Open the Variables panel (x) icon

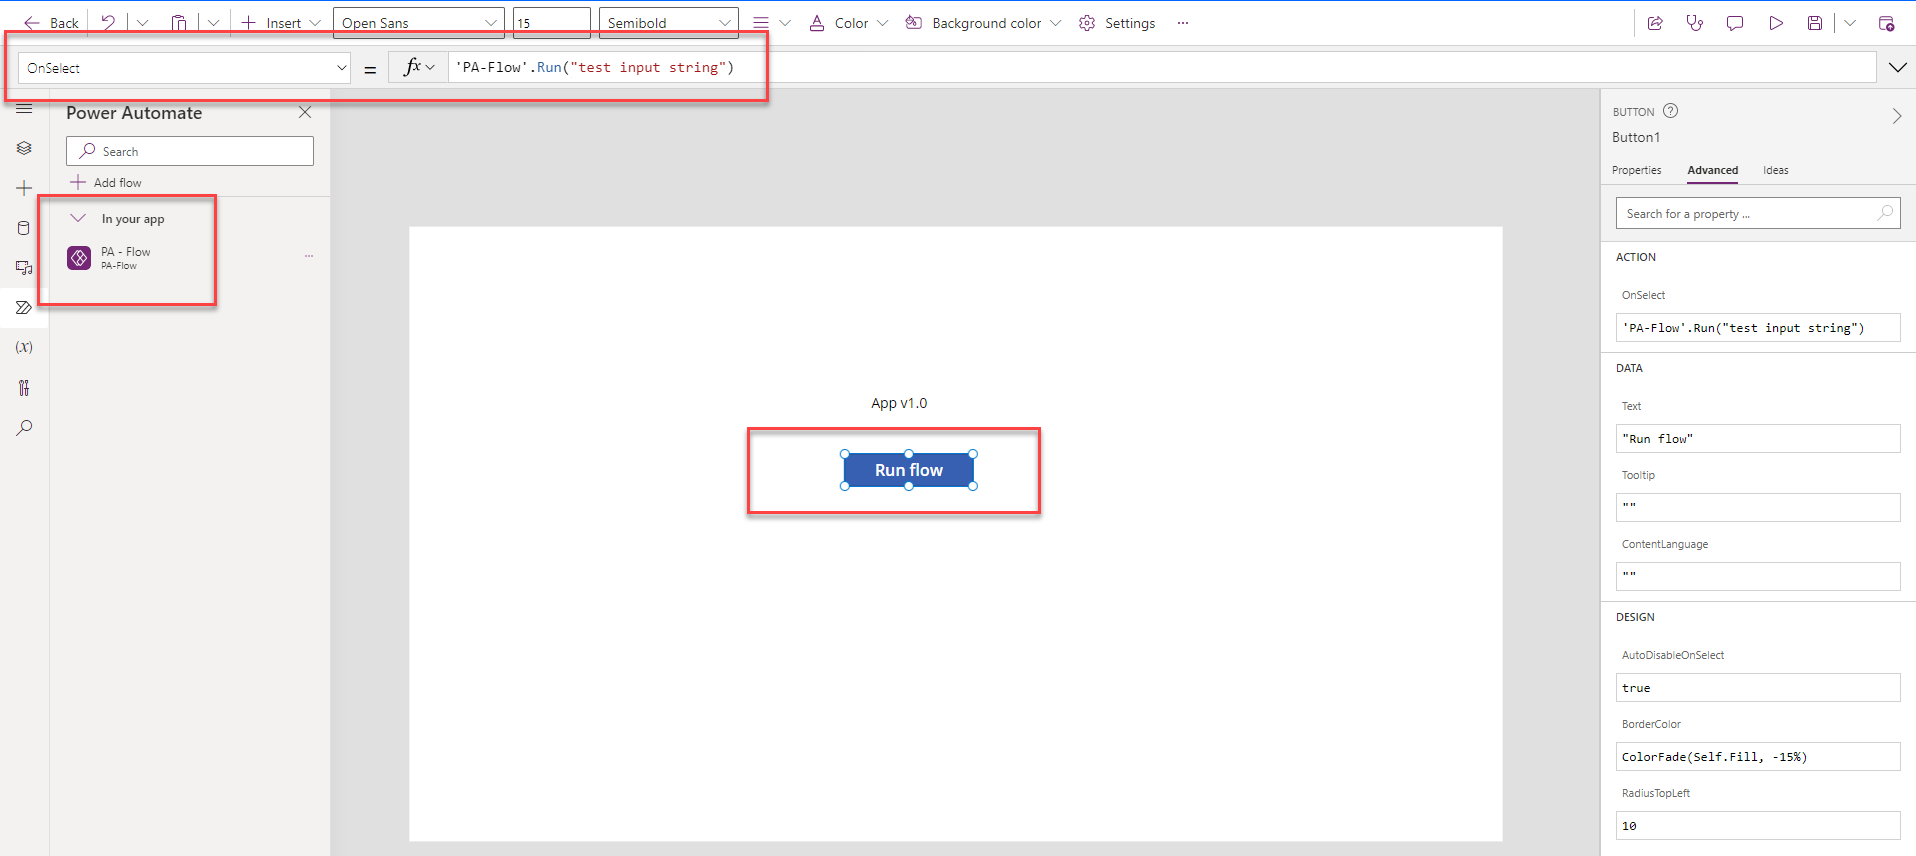pyautogui.click(x=24, y=347)
